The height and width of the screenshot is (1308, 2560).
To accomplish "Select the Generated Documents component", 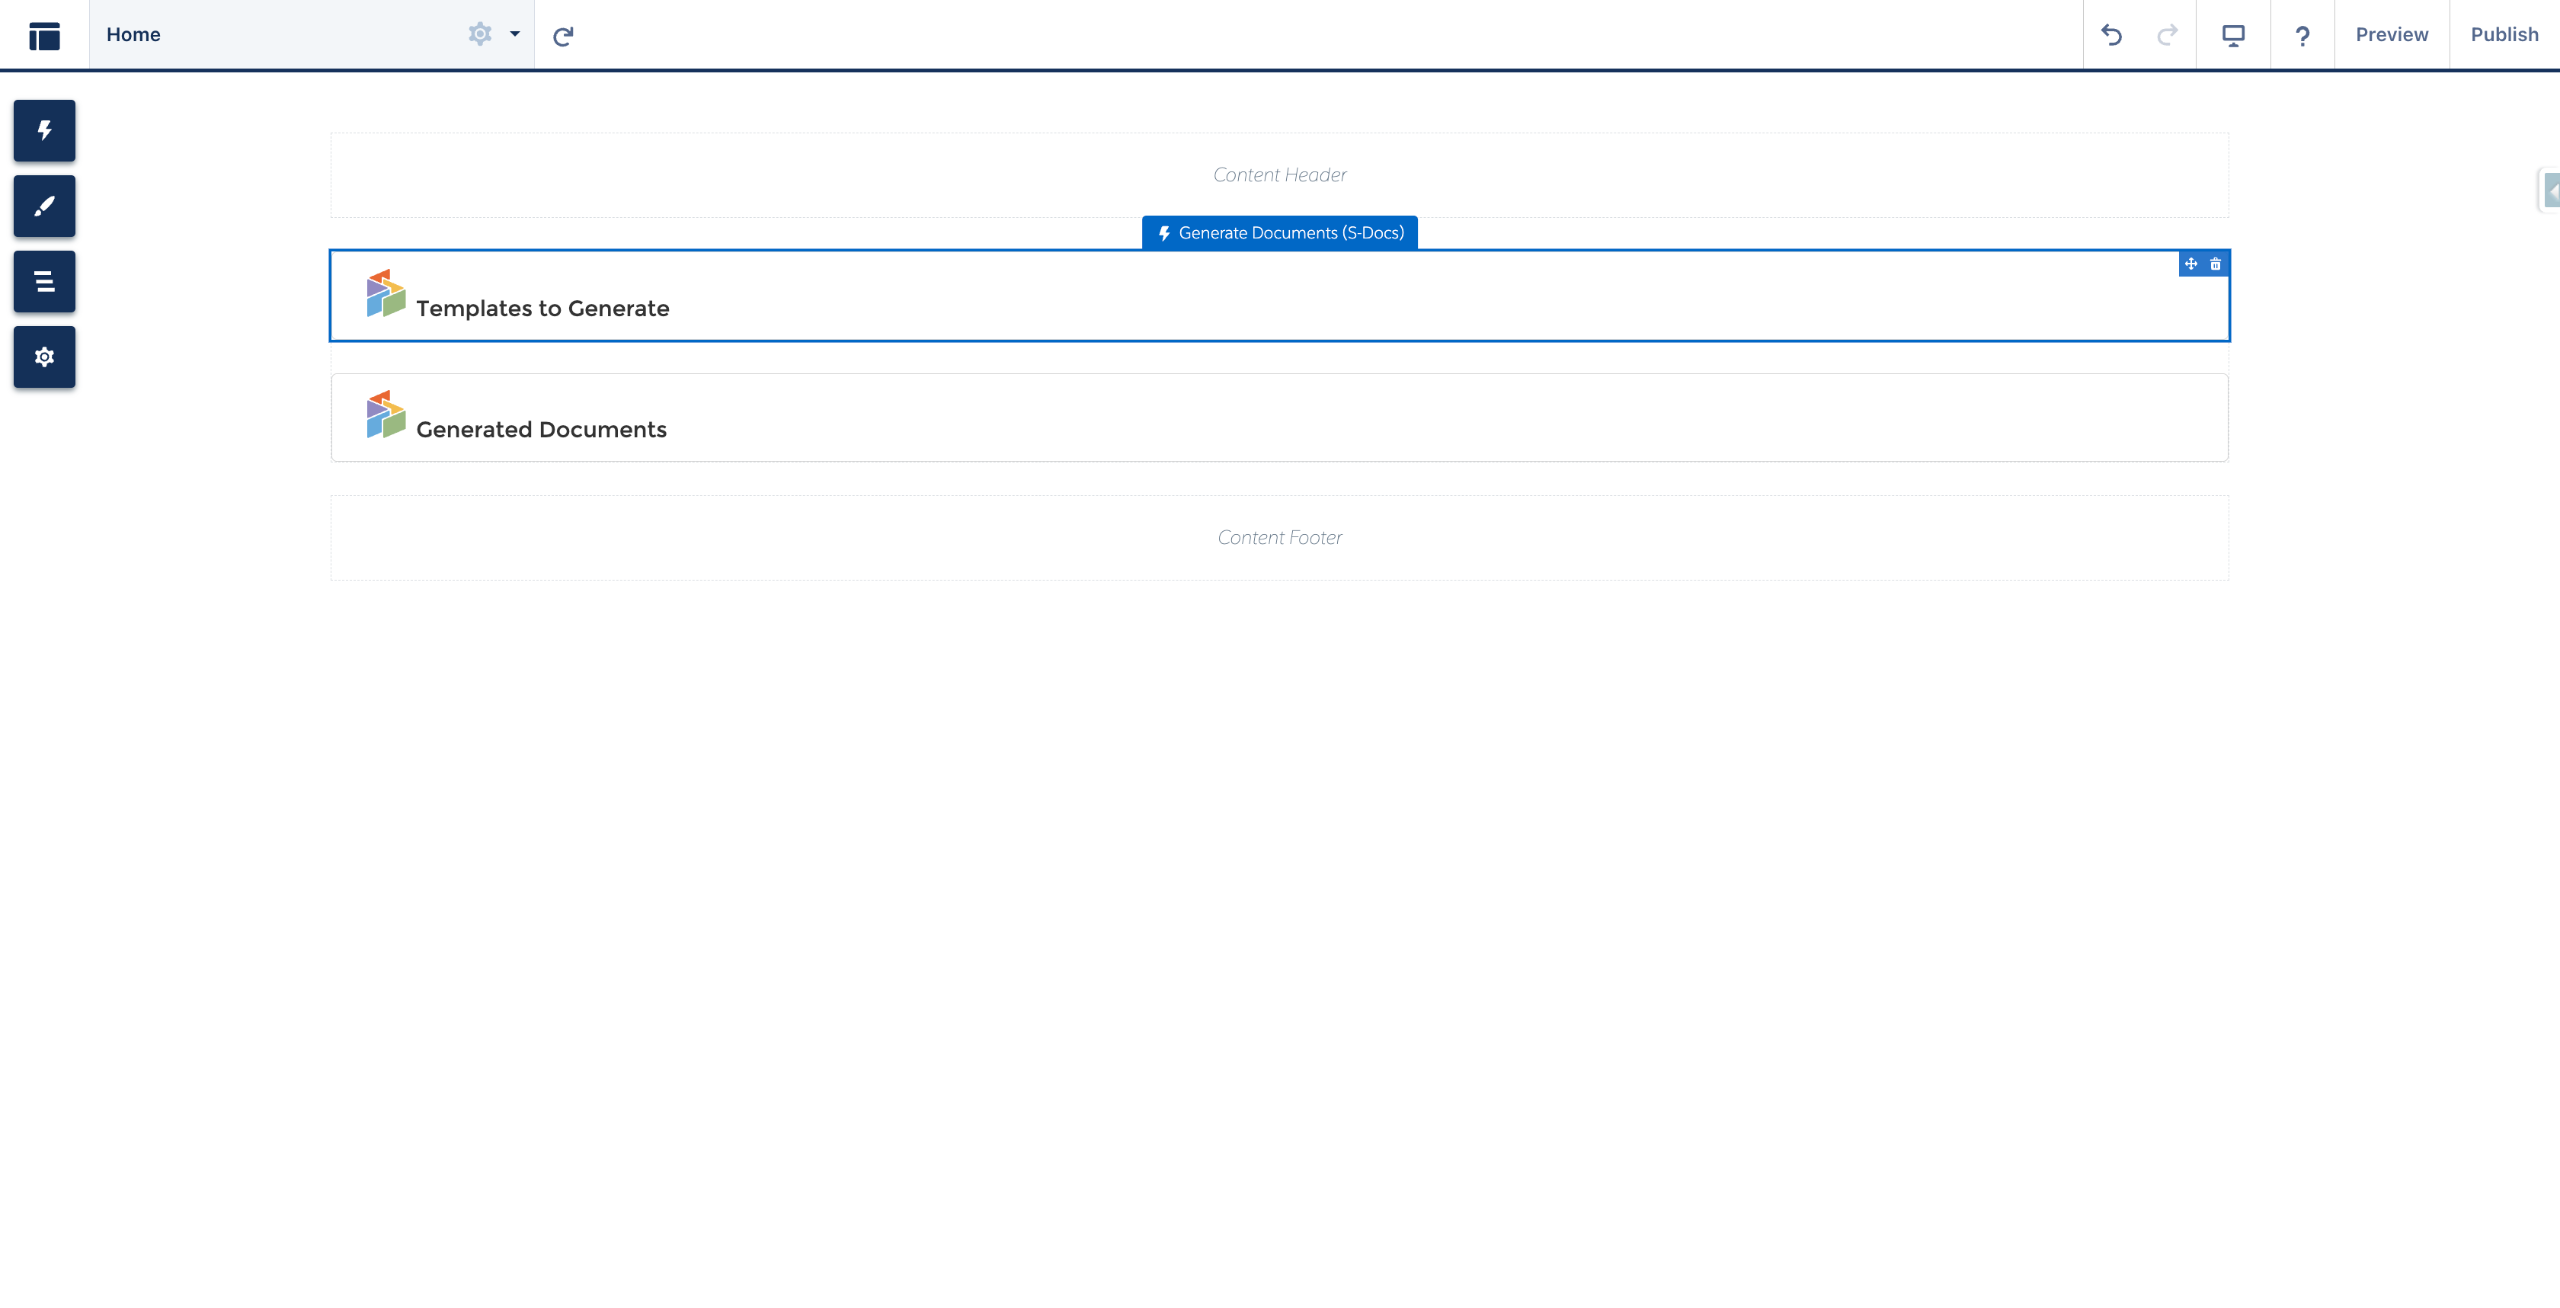I will pos(1279,418).
